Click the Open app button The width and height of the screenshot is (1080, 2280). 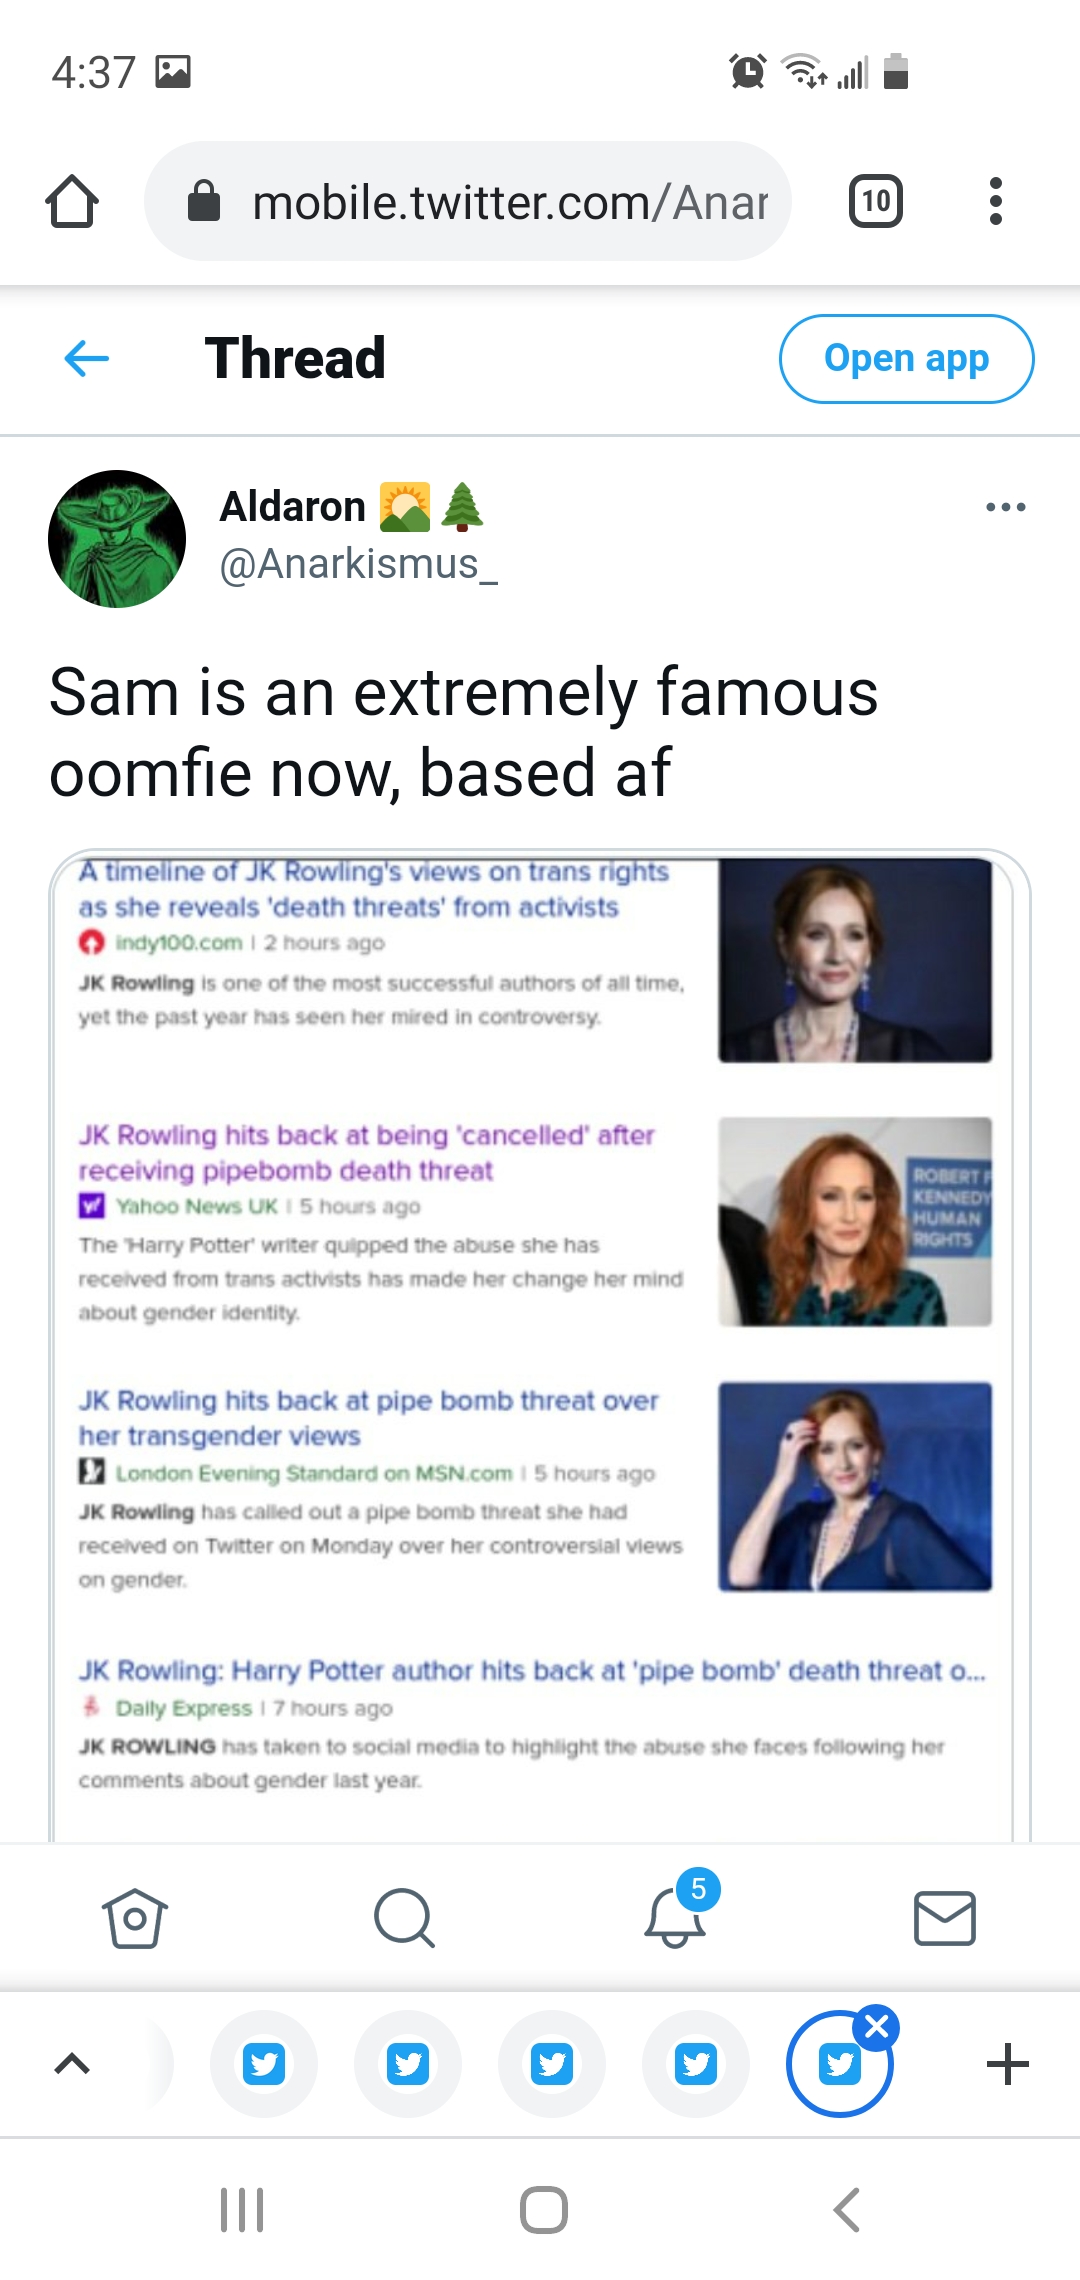click(x=906, y=358)
